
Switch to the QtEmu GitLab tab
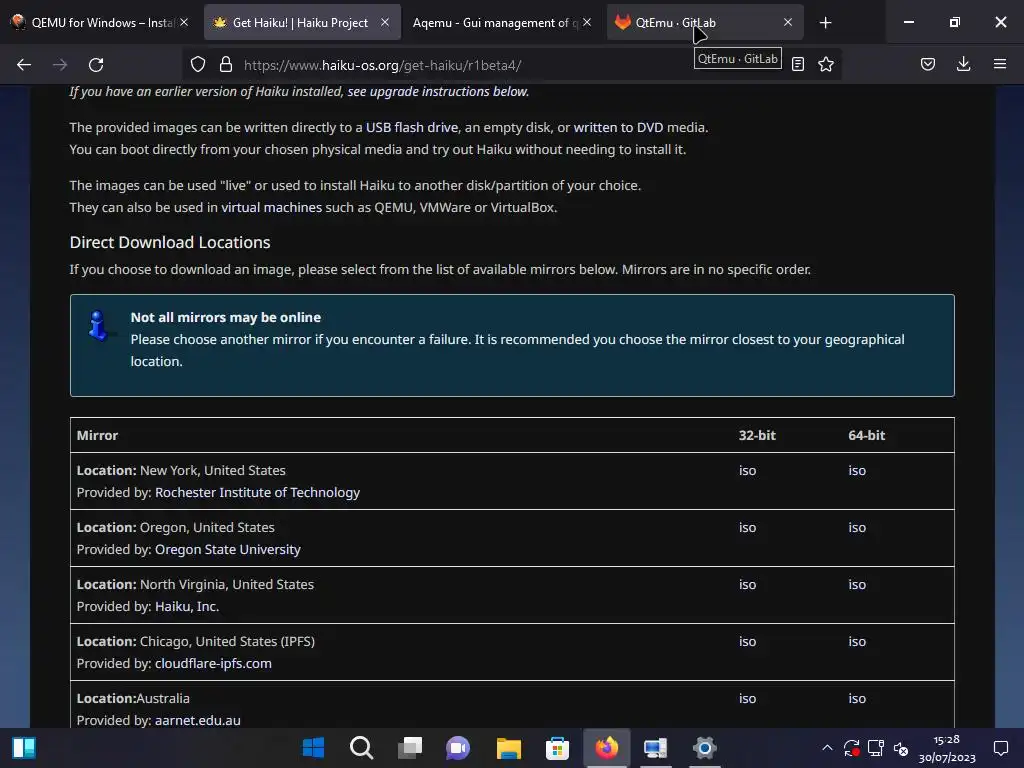tap(705, 22)
